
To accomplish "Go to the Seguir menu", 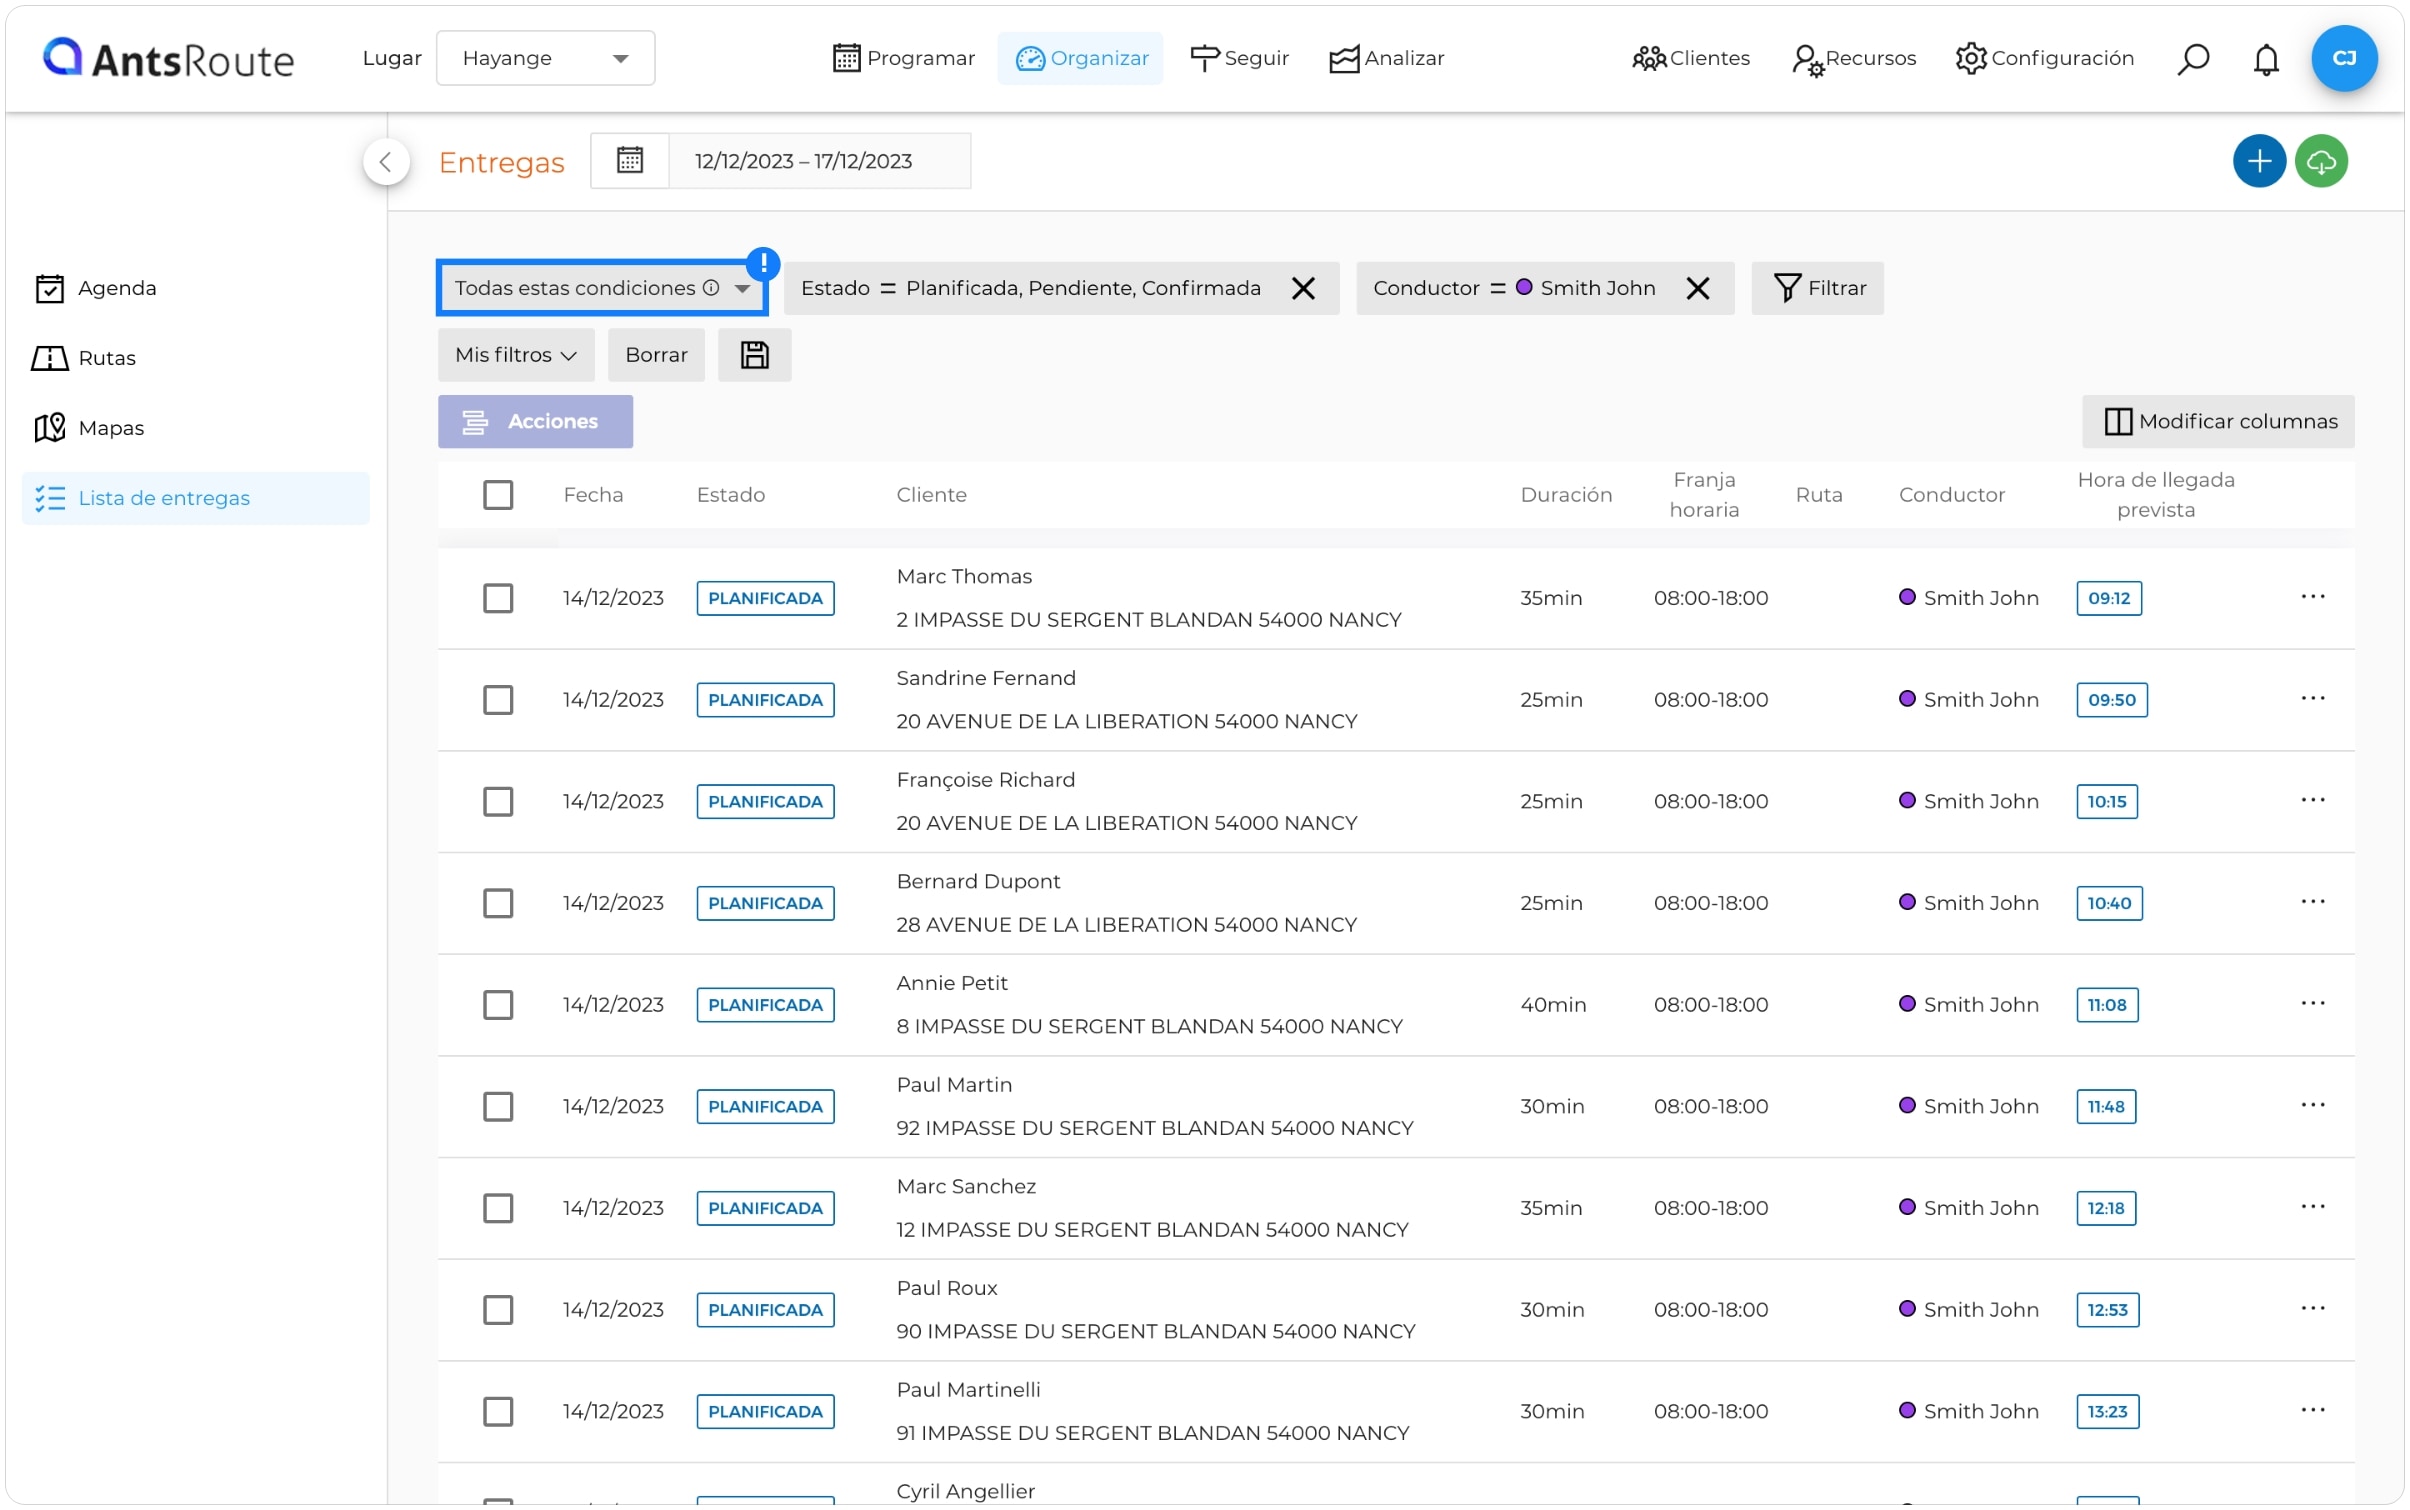I will pyautogui.click(x=1239, y=58).
